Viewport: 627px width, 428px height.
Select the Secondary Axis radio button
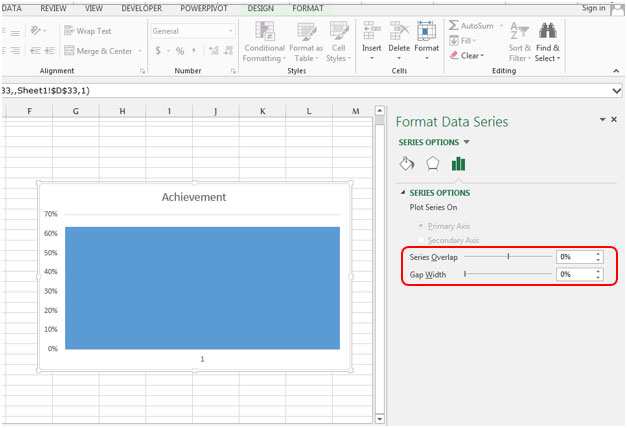[421, 240]
